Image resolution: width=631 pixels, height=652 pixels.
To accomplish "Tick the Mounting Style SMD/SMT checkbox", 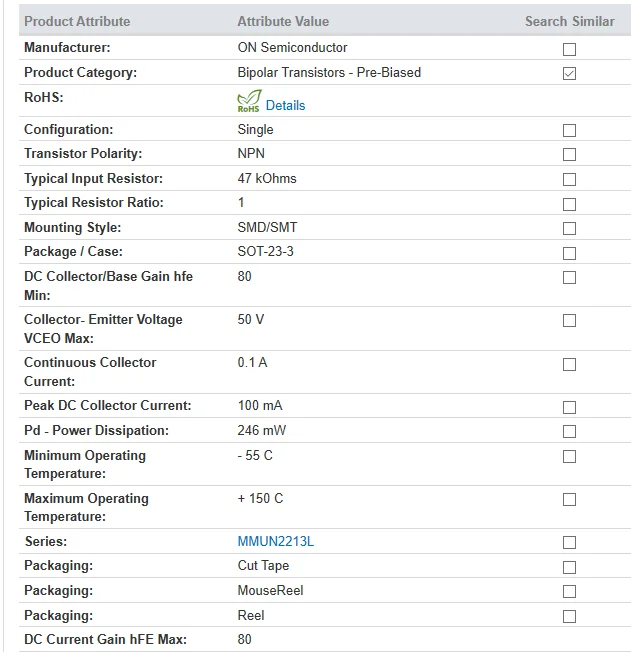I will (x=569, y=228).
